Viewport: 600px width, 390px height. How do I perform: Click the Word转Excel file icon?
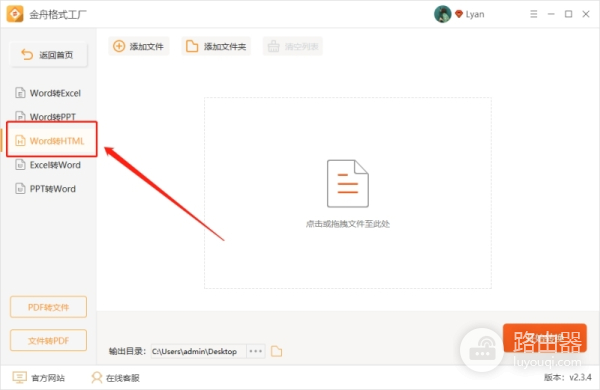click(x=20, y=93)
